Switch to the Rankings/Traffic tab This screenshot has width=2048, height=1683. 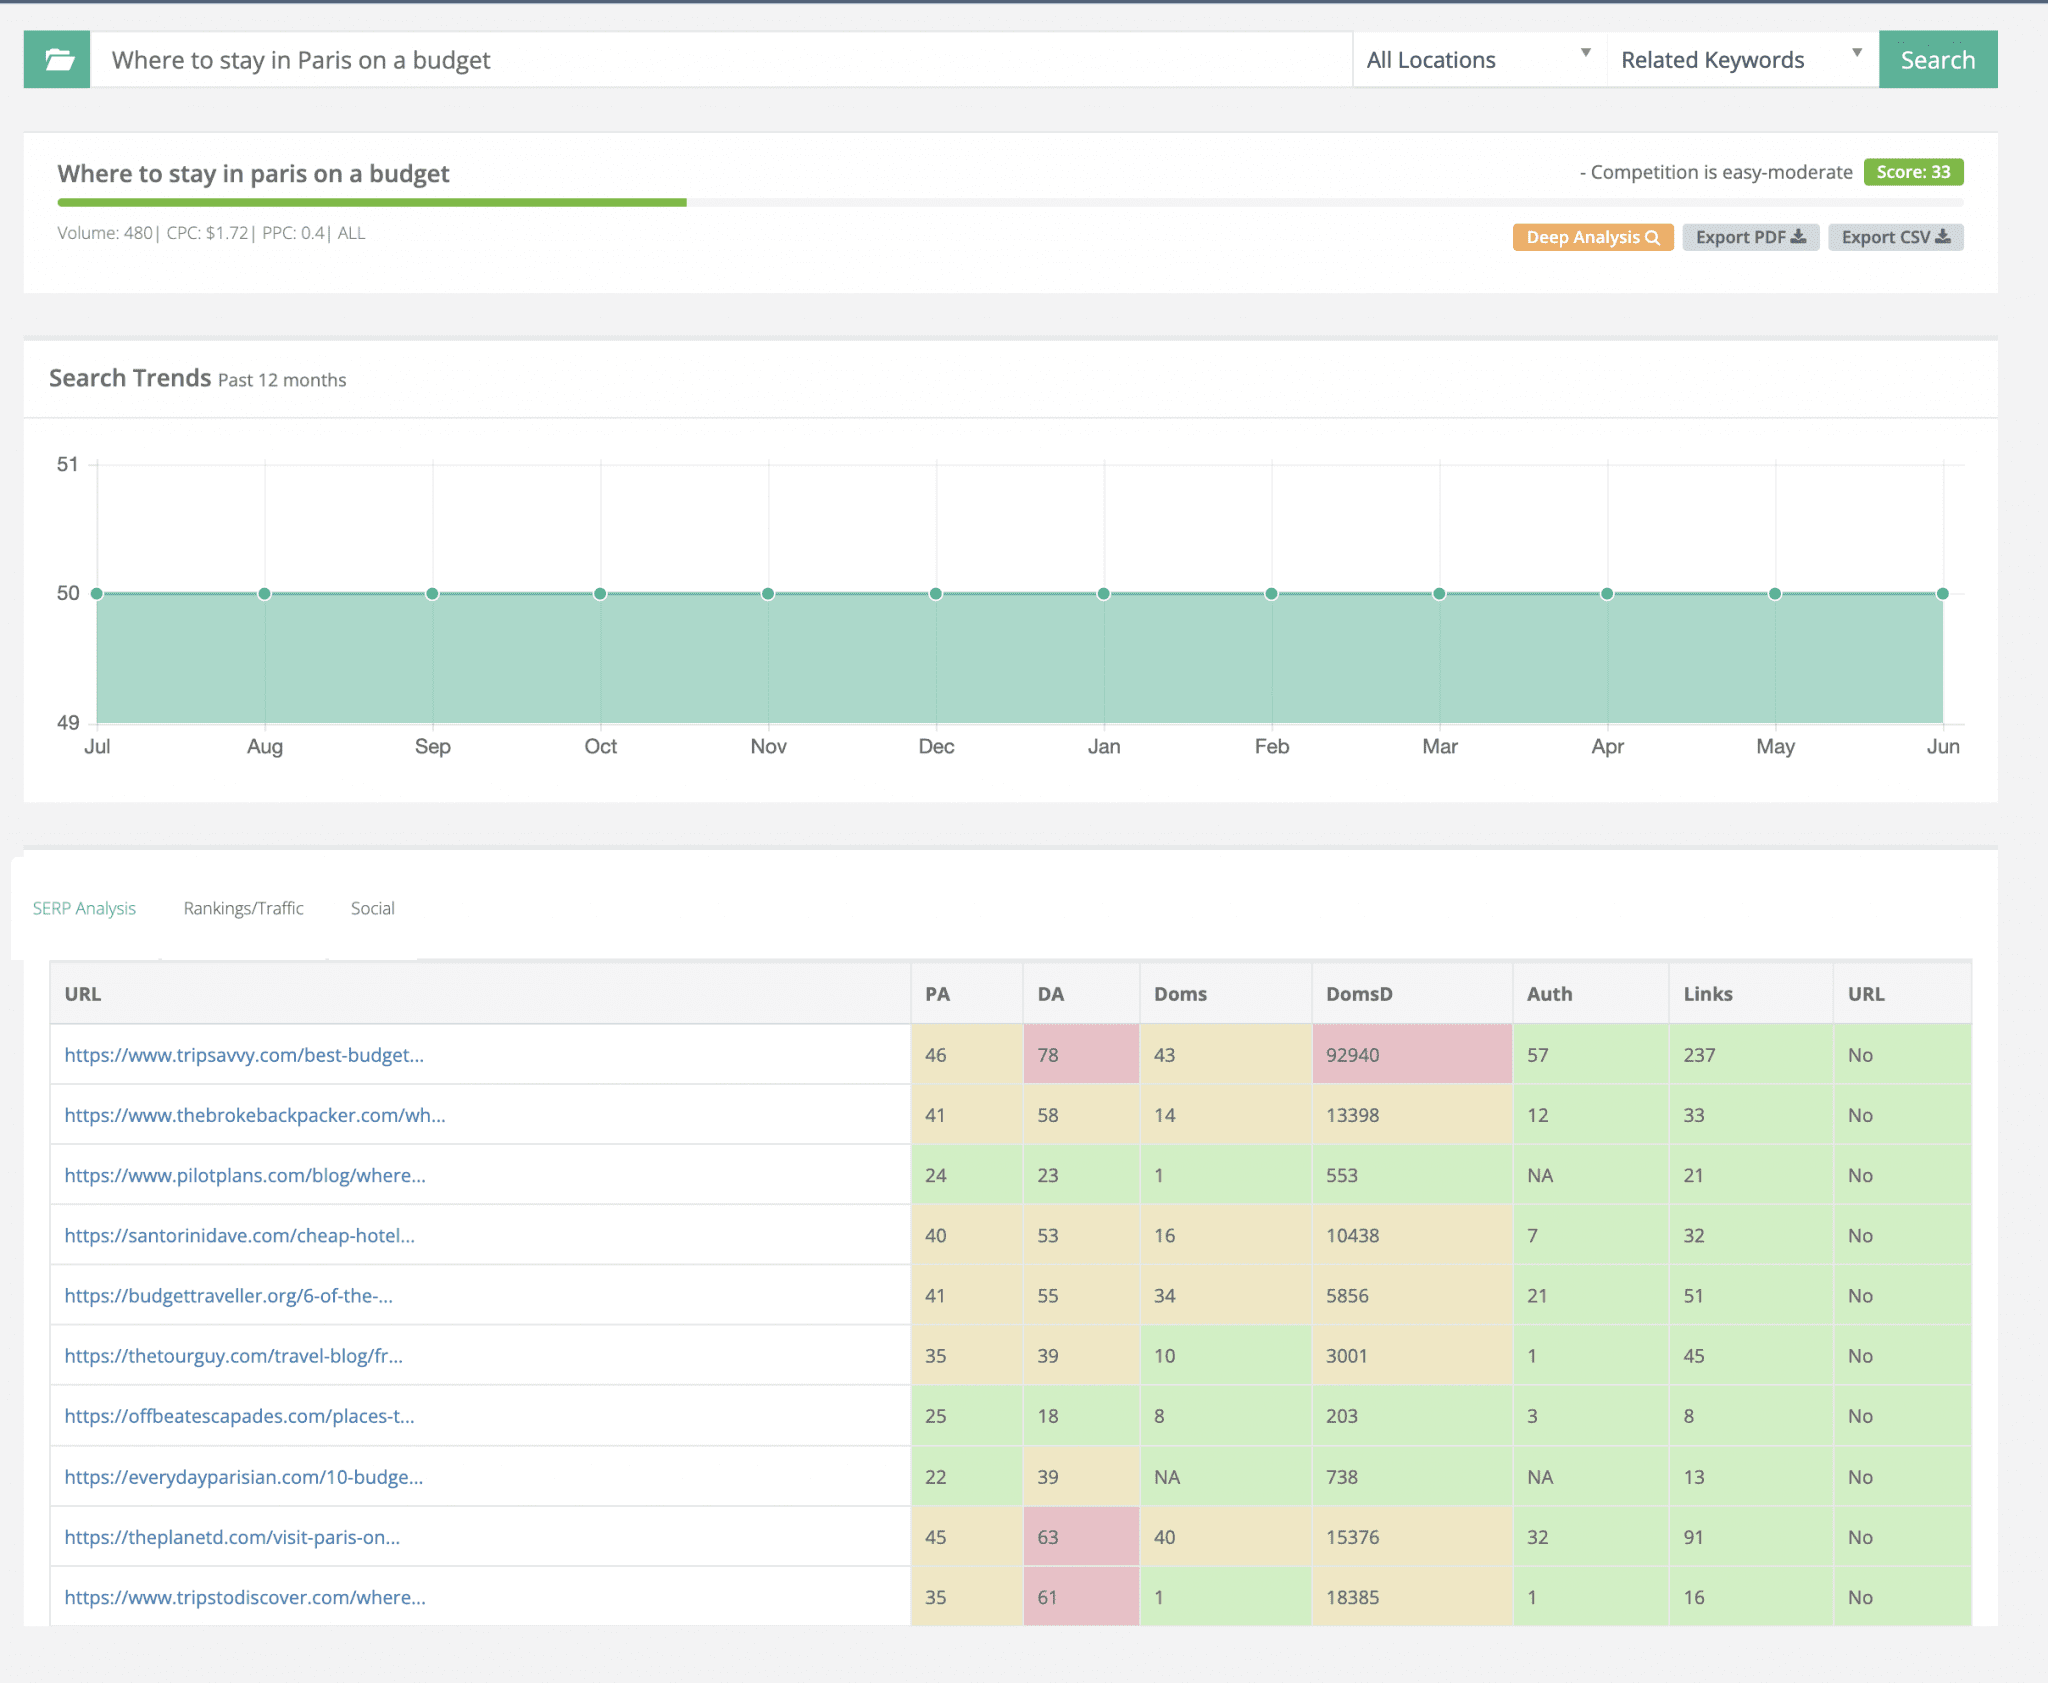[x=243, y=908]
